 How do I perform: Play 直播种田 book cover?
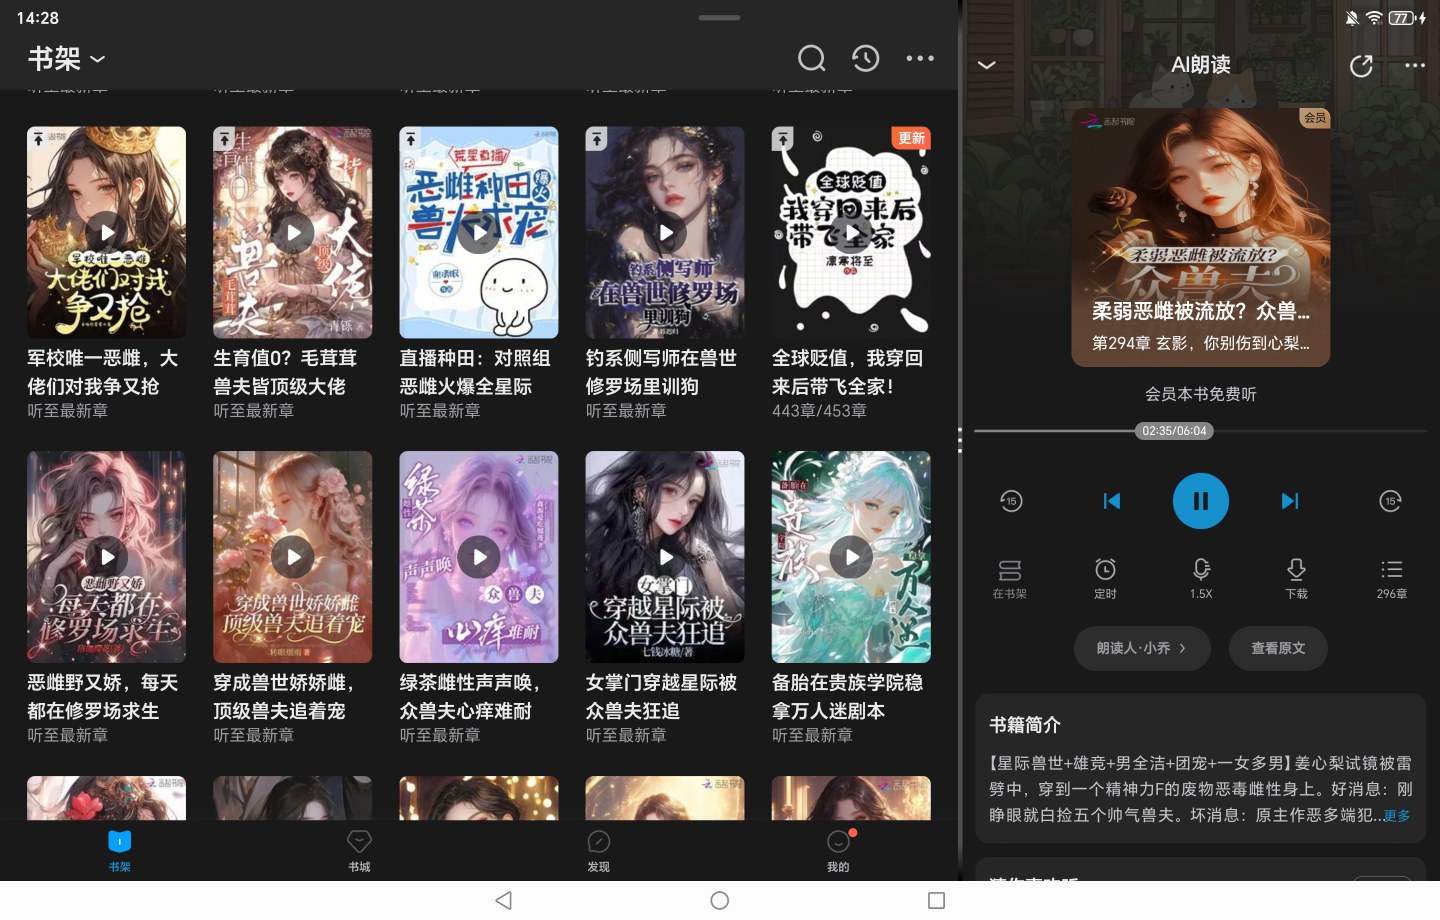click(x=479, y=232)
